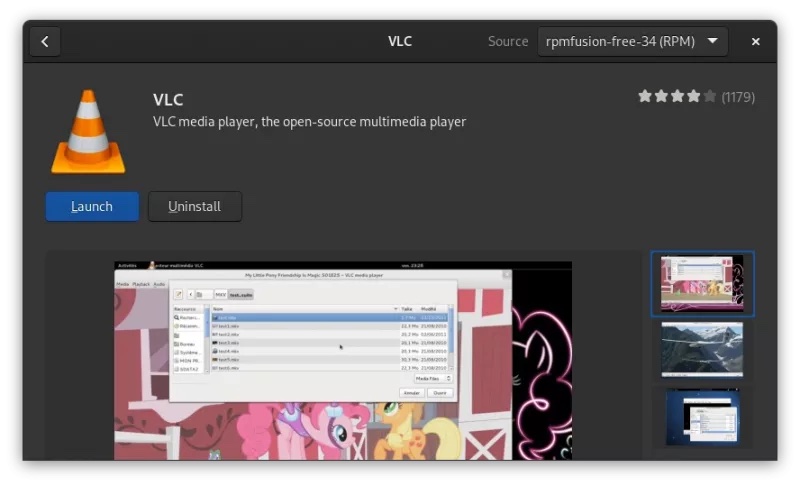Open the Source dropdown rpmfusion-free-34 (RPM)
Screen dimensions: 800x486
coord(632,41)
